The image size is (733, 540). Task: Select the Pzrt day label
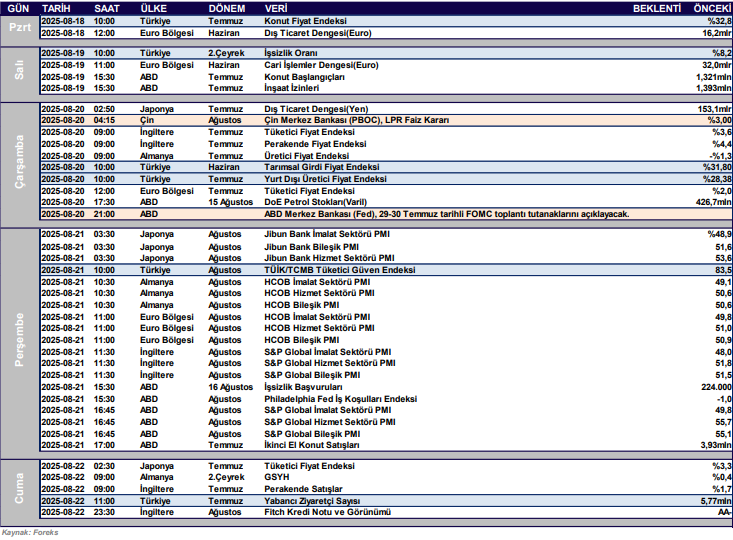click(18, 25)
